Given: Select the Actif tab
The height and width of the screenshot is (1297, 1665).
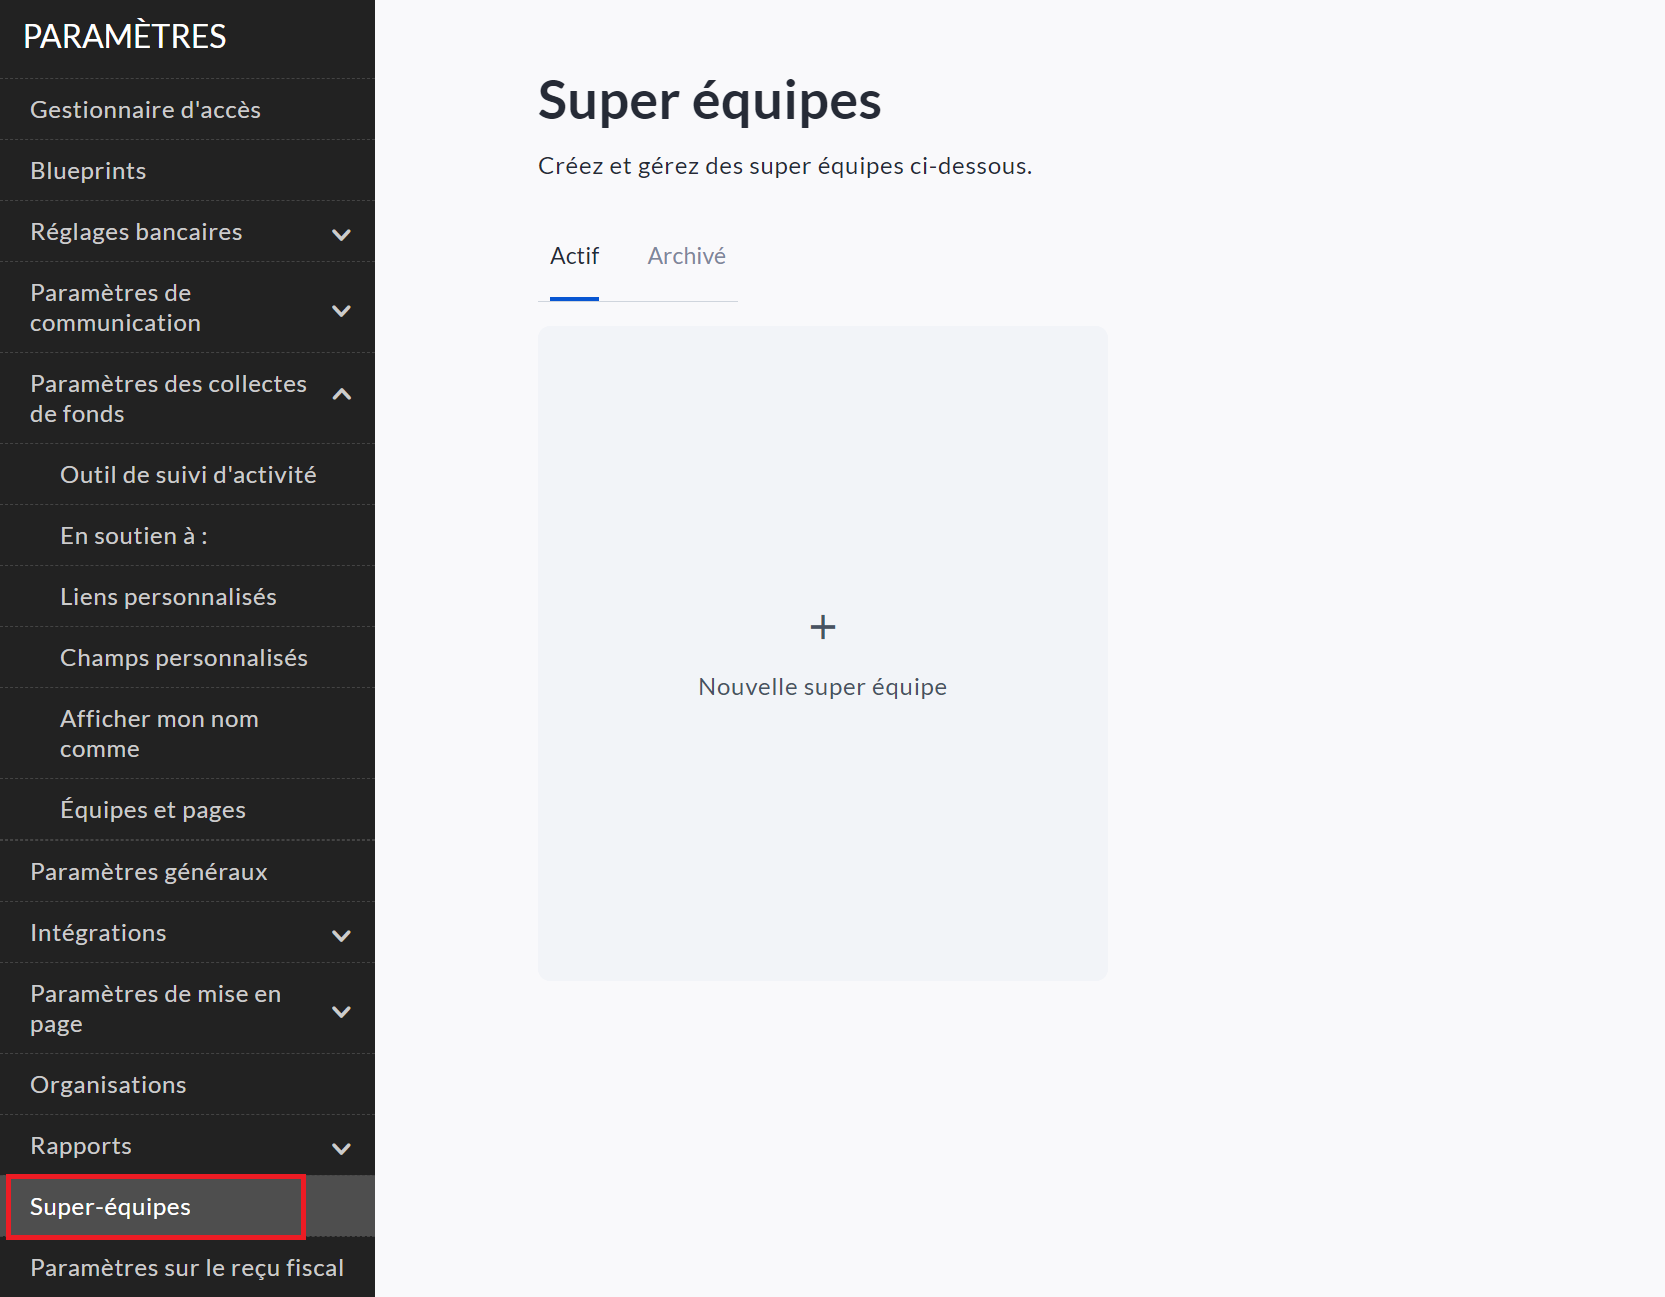Looking at the screenshot, I should [x=574, y=257].
